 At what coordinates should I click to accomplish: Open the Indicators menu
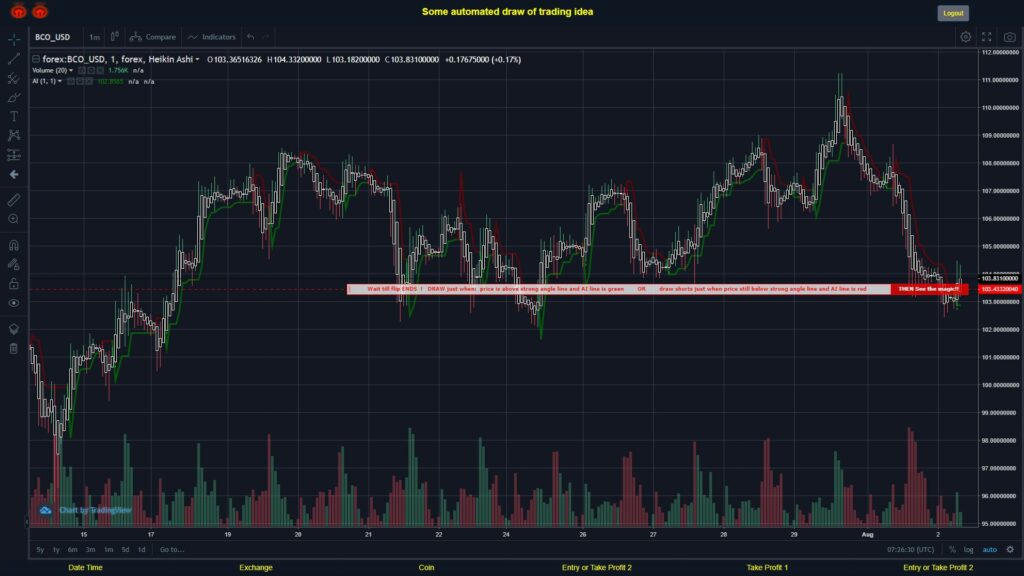[212, 37]
